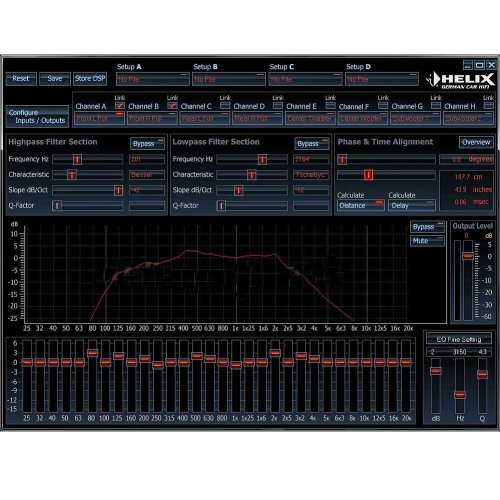Open Configure Inputs / Outputs
The image size is (500, 500).
tap(37, 117)
